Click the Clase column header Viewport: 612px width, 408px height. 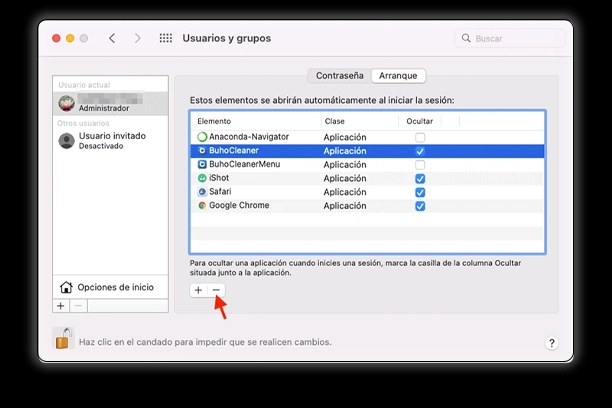[334, 121]
